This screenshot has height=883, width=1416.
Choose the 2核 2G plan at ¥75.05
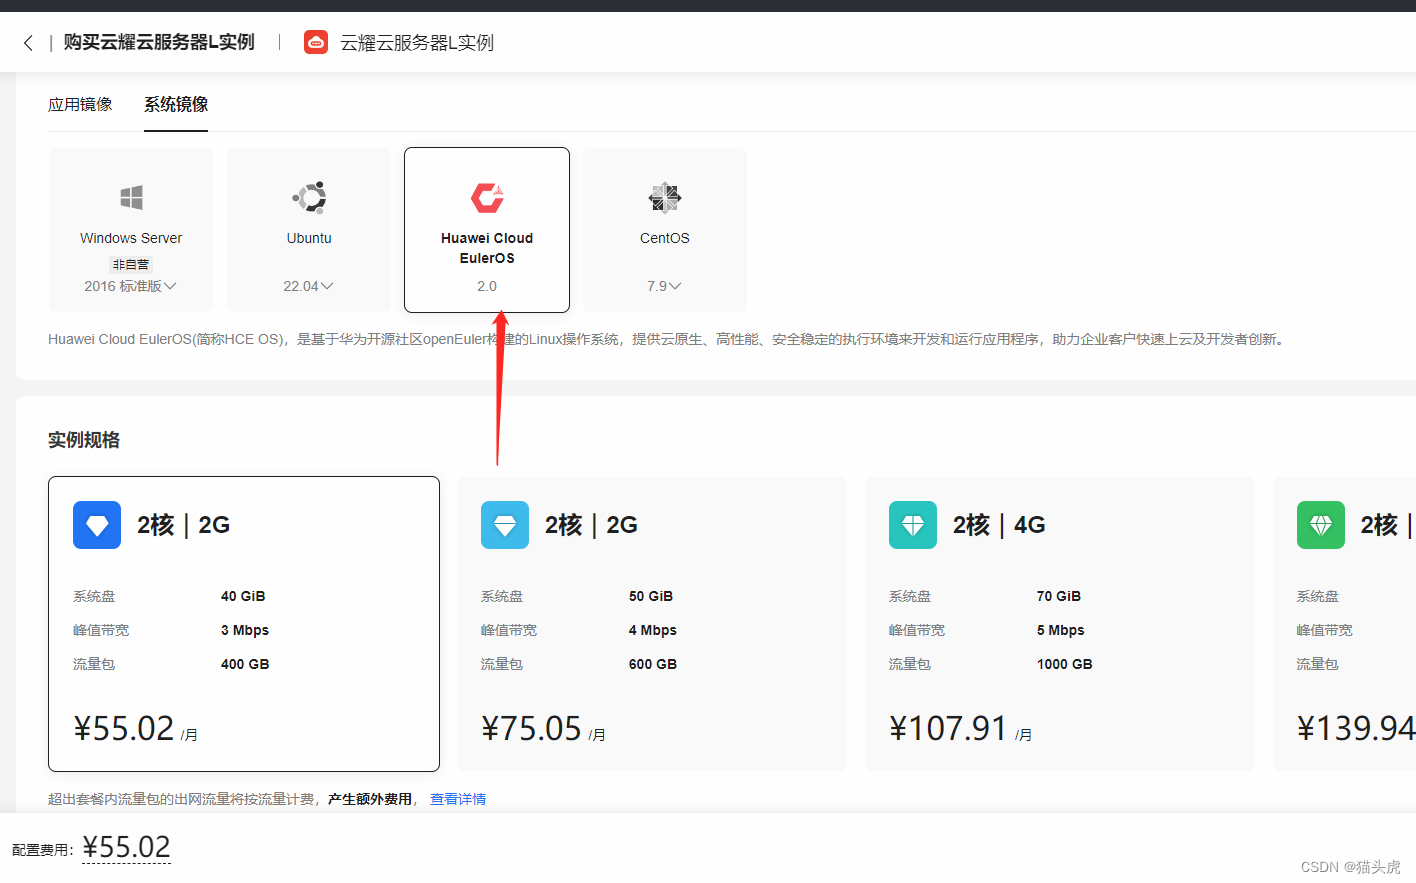pos(652,624)
